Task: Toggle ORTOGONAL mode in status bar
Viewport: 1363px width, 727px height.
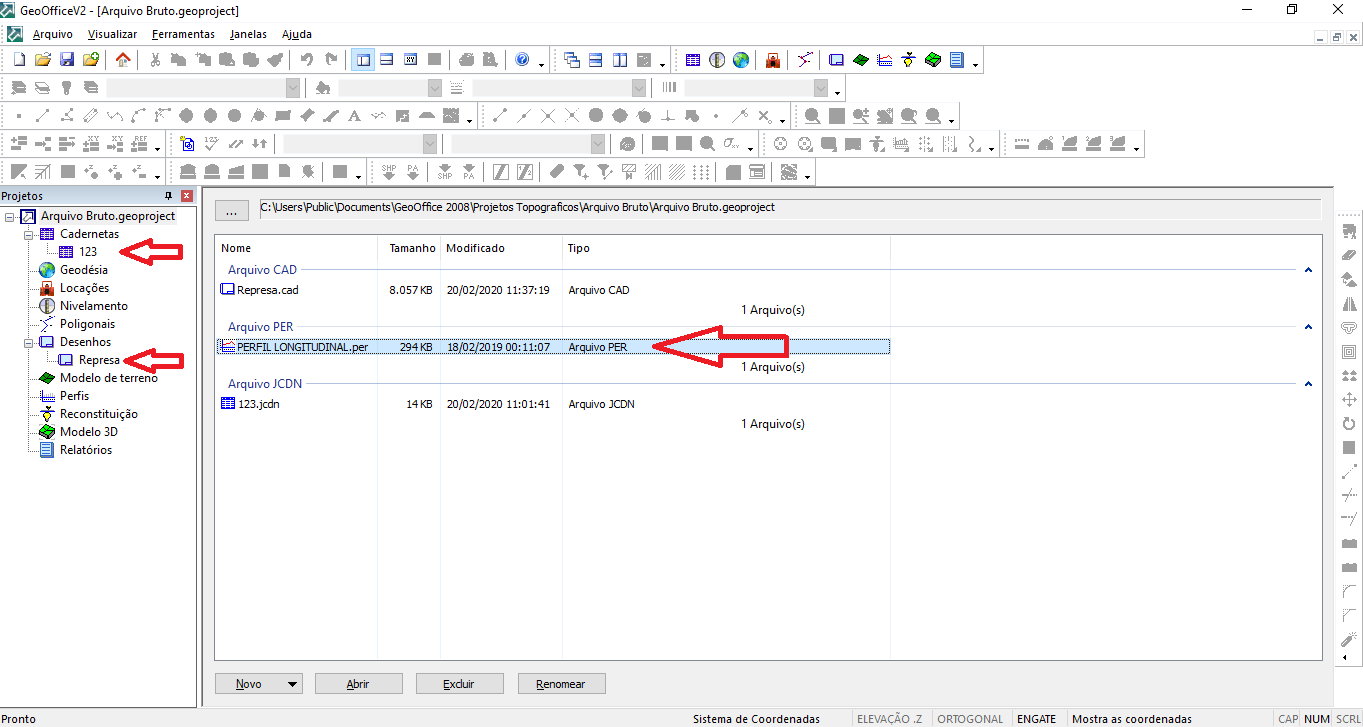Action: click(x=970, y=719)
